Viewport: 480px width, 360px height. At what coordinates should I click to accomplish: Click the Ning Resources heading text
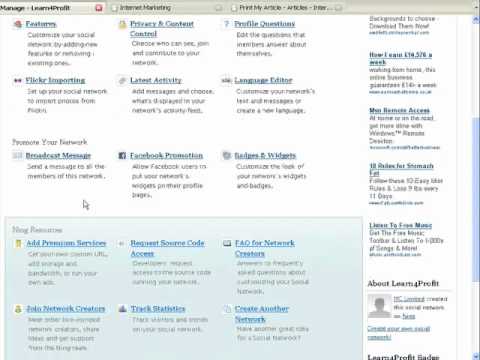(x=37, y=230)
